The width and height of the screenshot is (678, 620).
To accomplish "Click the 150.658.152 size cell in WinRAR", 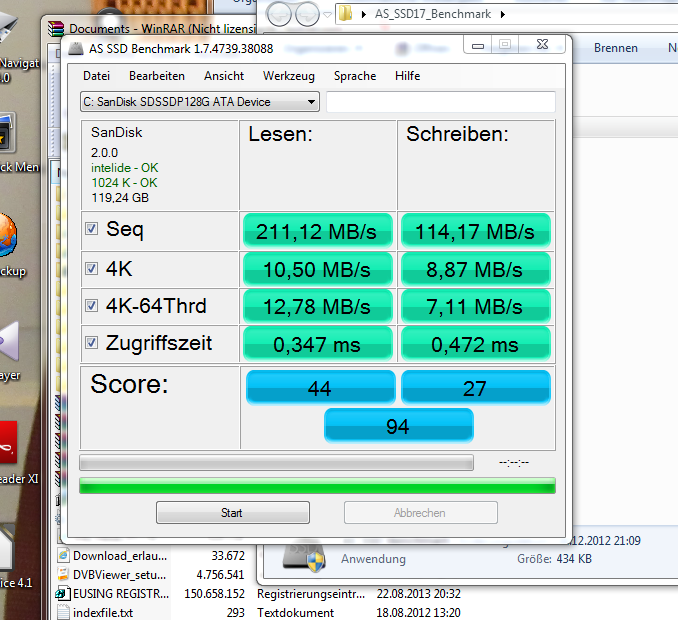I will [x=214, y=594].
